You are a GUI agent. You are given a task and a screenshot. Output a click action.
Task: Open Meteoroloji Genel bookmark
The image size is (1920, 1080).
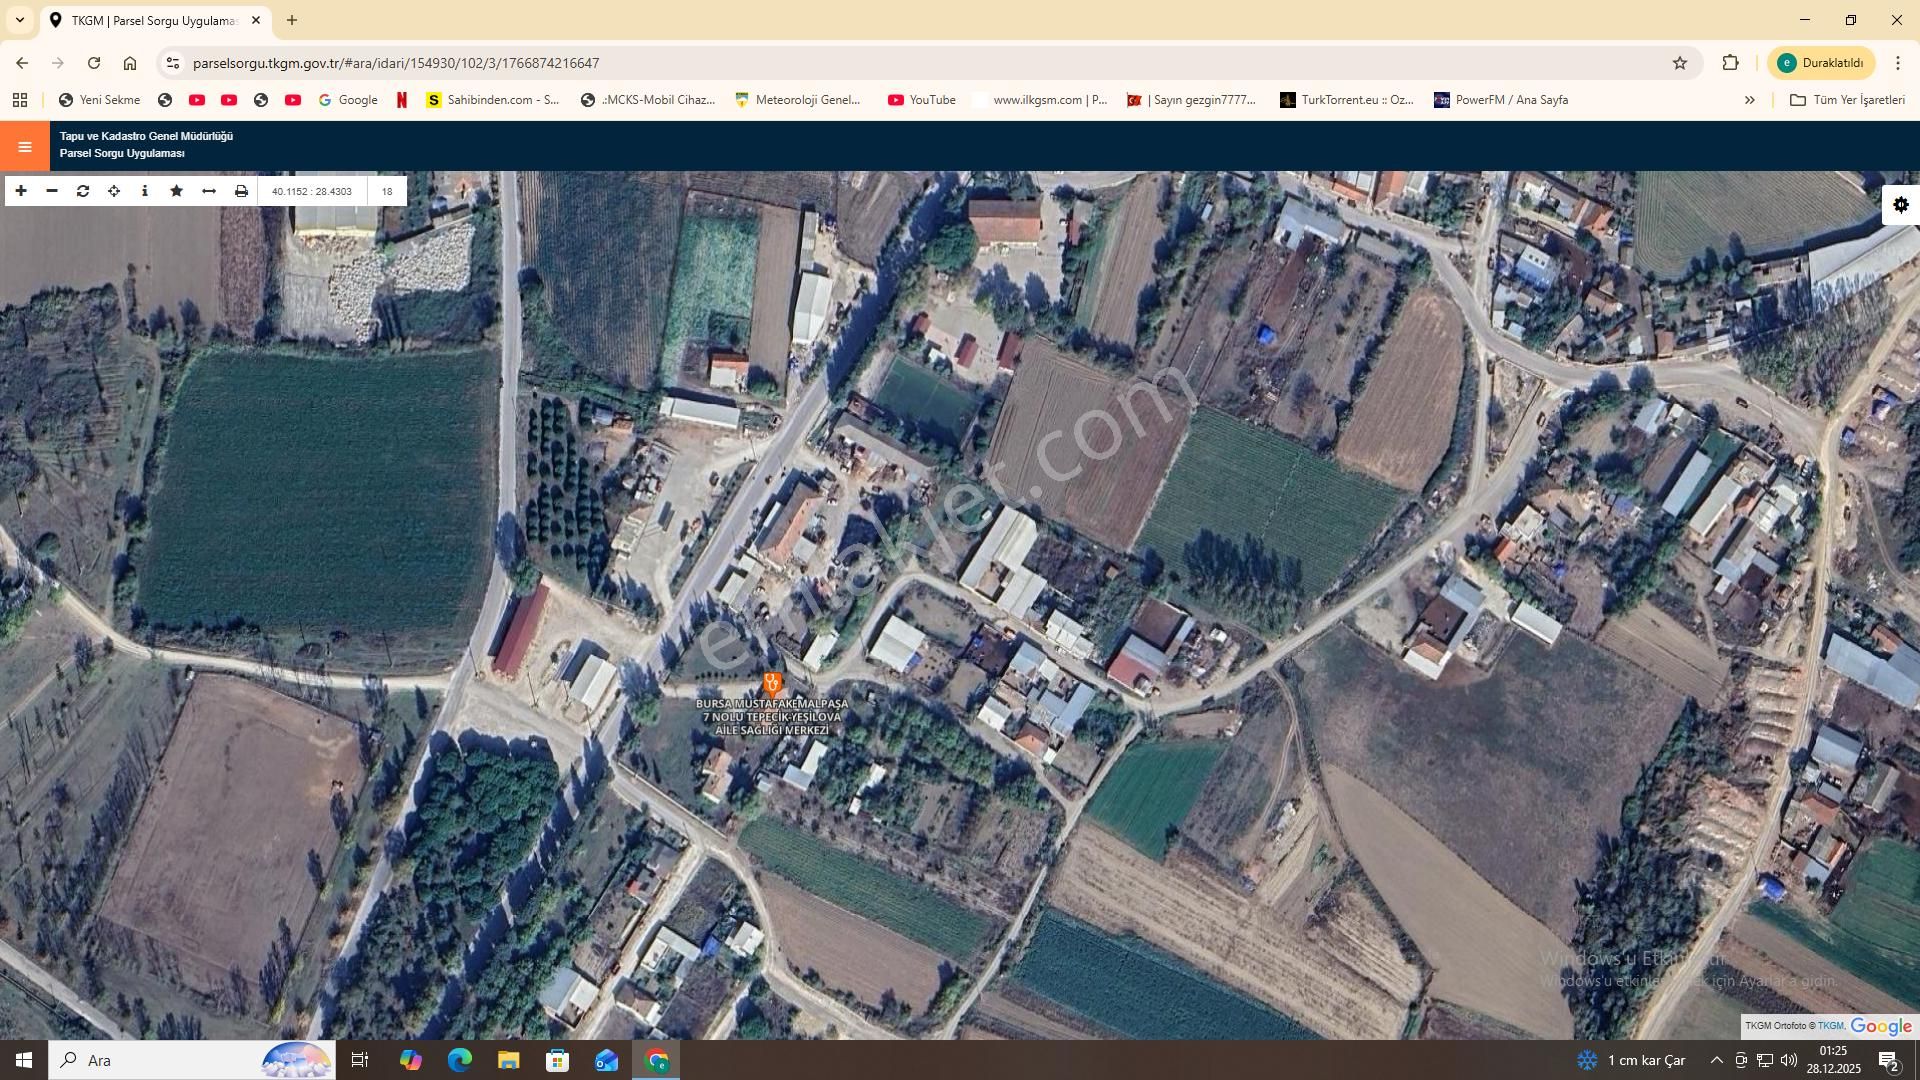click(797, 100)
